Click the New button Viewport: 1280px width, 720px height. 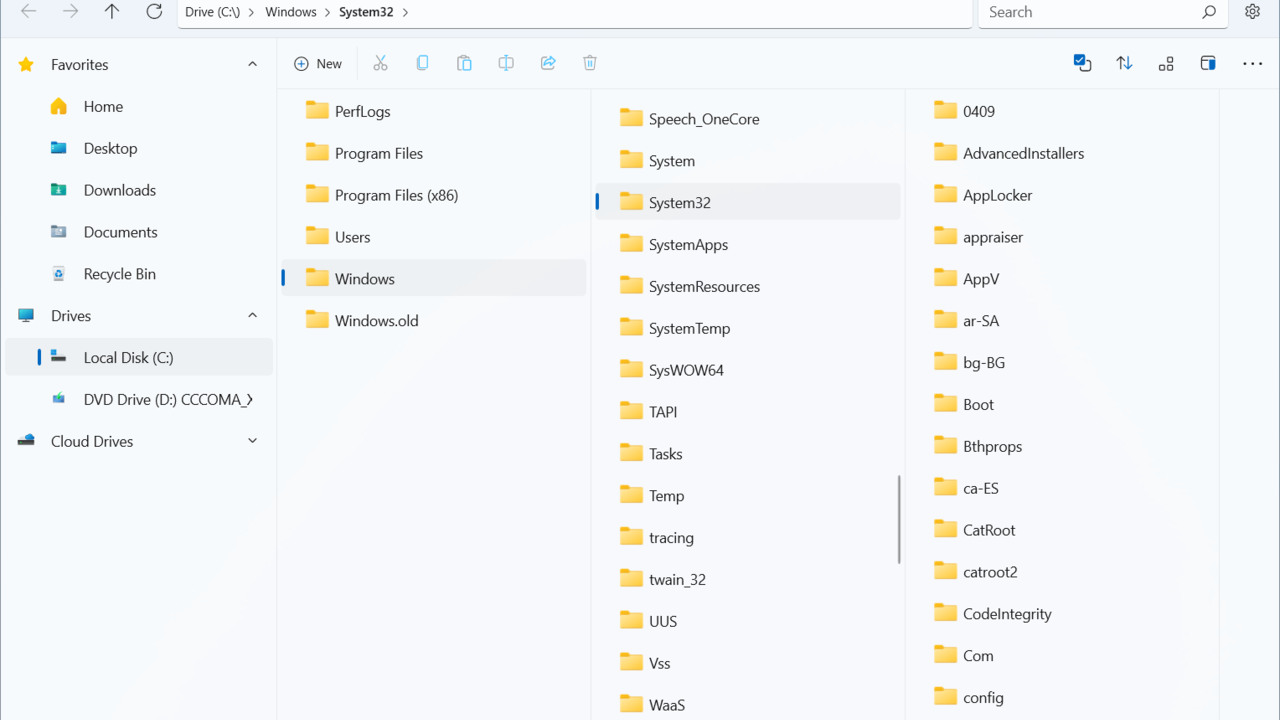coord(318,63)
